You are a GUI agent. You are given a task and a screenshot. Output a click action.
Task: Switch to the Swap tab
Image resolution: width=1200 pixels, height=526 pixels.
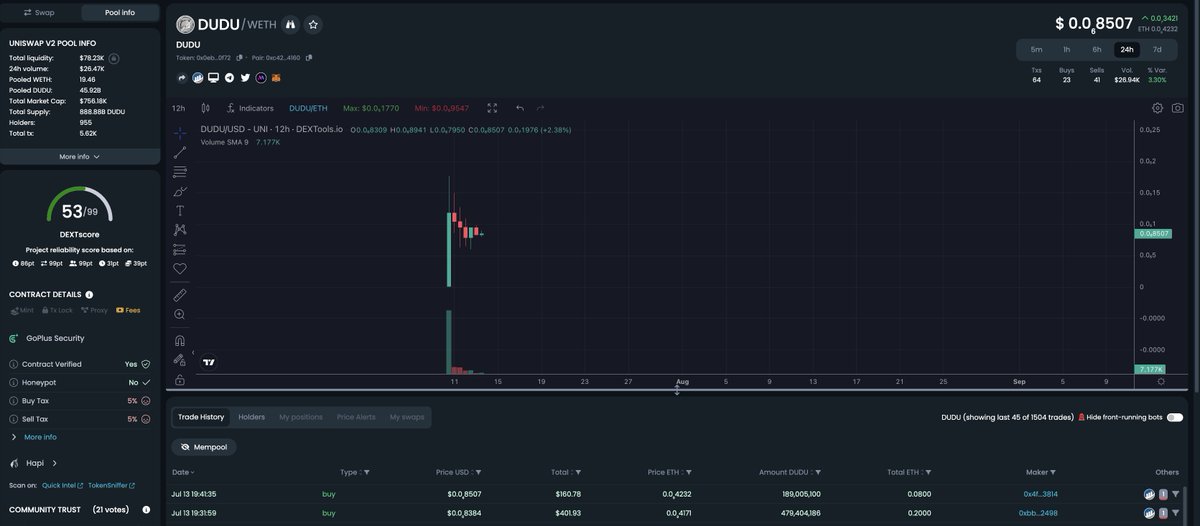pyautogui.click(x=39, y=13)
